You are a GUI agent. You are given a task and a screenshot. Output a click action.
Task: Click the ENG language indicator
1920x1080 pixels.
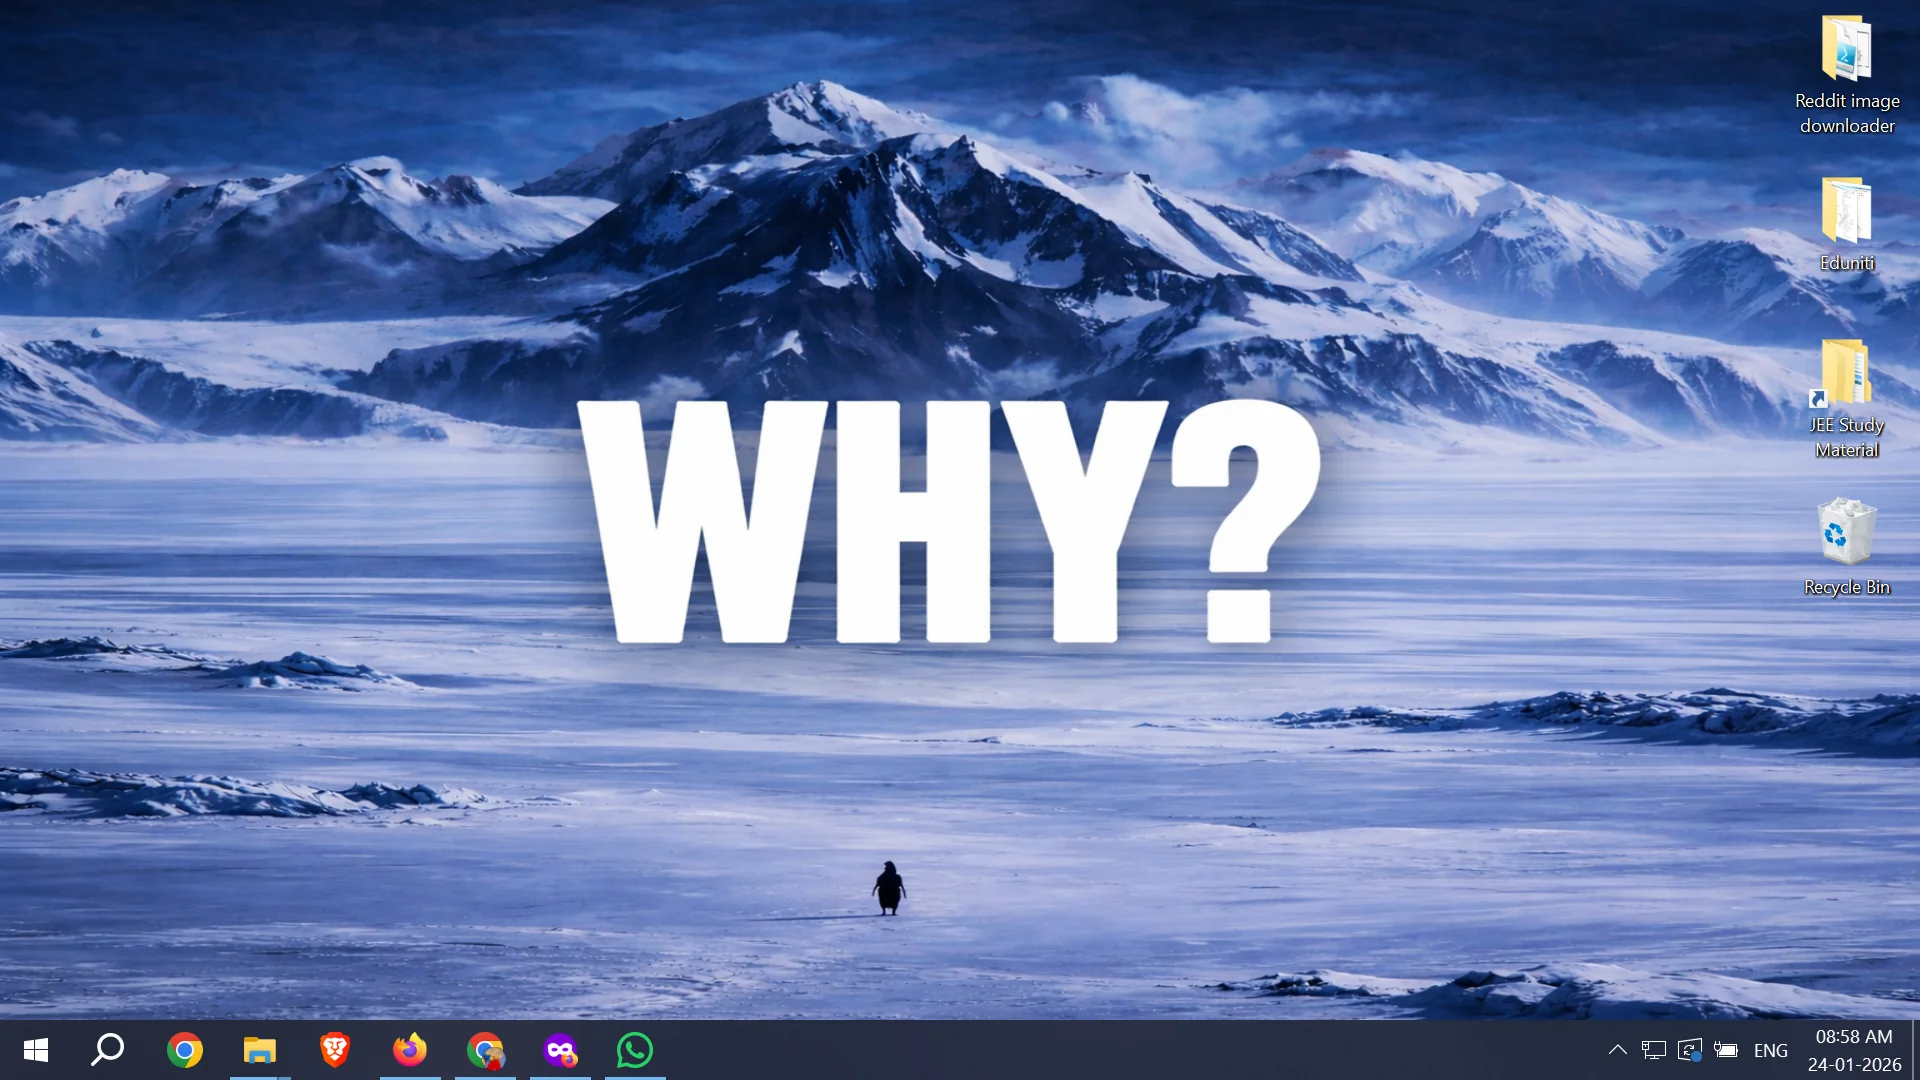click(1771, 1050)
